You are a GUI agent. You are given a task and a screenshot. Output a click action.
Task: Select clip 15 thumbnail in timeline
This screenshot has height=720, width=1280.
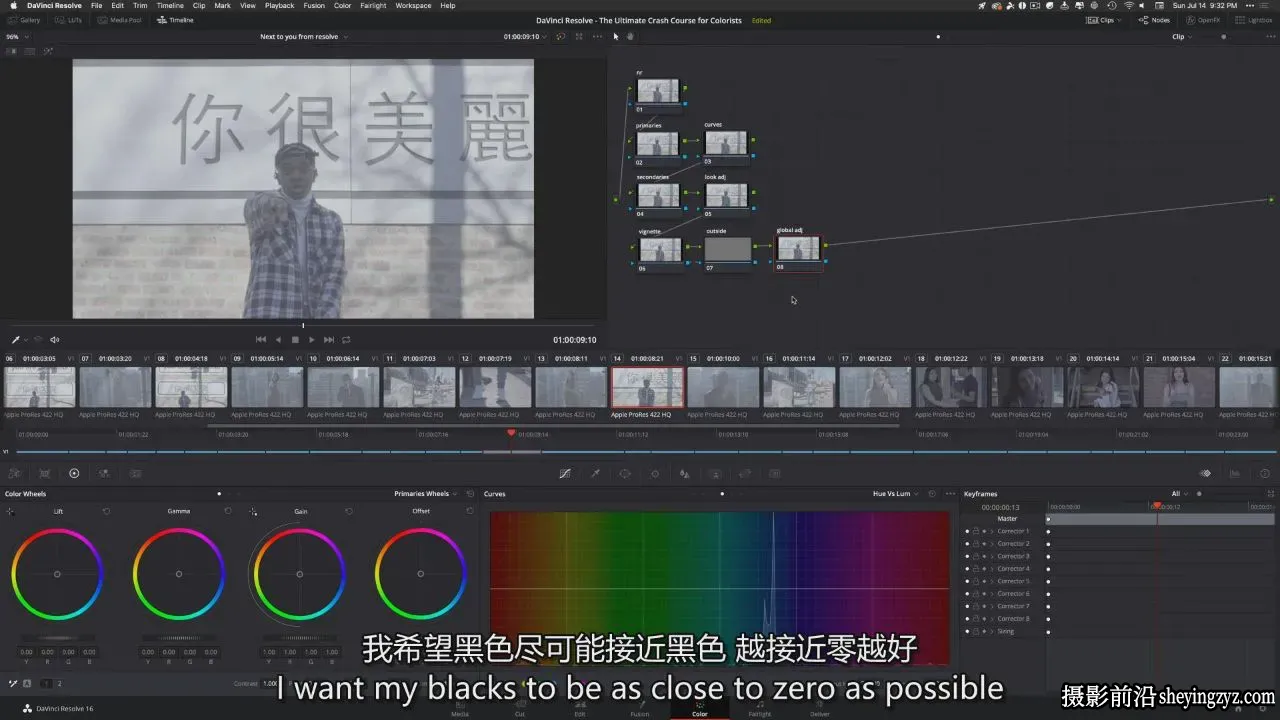click(x=723, y=387)
